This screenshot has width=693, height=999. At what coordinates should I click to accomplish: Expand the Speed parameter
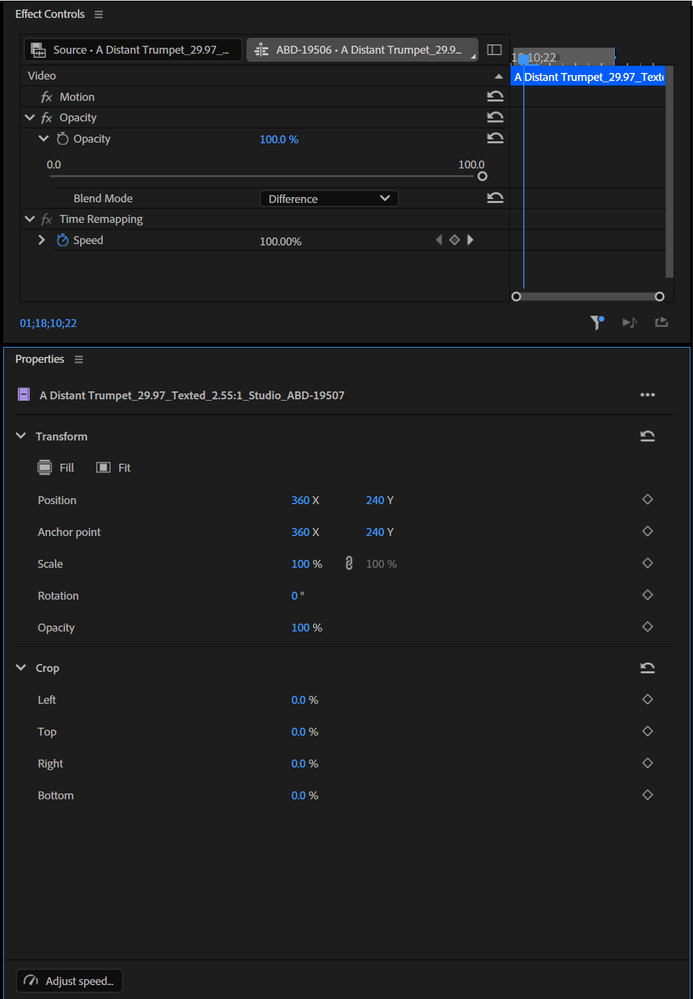coord(42,240)
